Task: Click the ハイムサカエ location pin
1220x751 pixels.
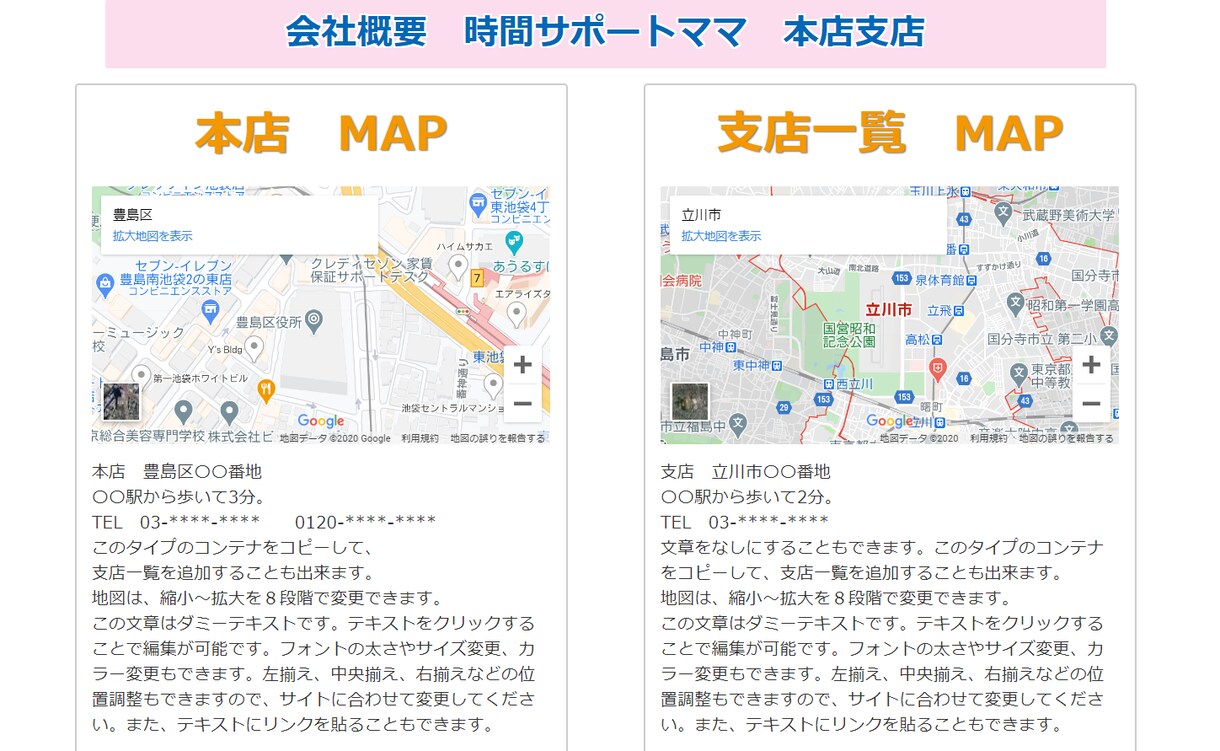Action: (x=458, y=265)
